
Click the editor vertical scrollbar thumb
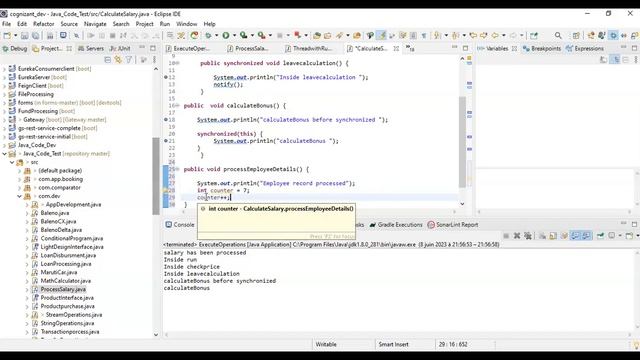point(462,142)
